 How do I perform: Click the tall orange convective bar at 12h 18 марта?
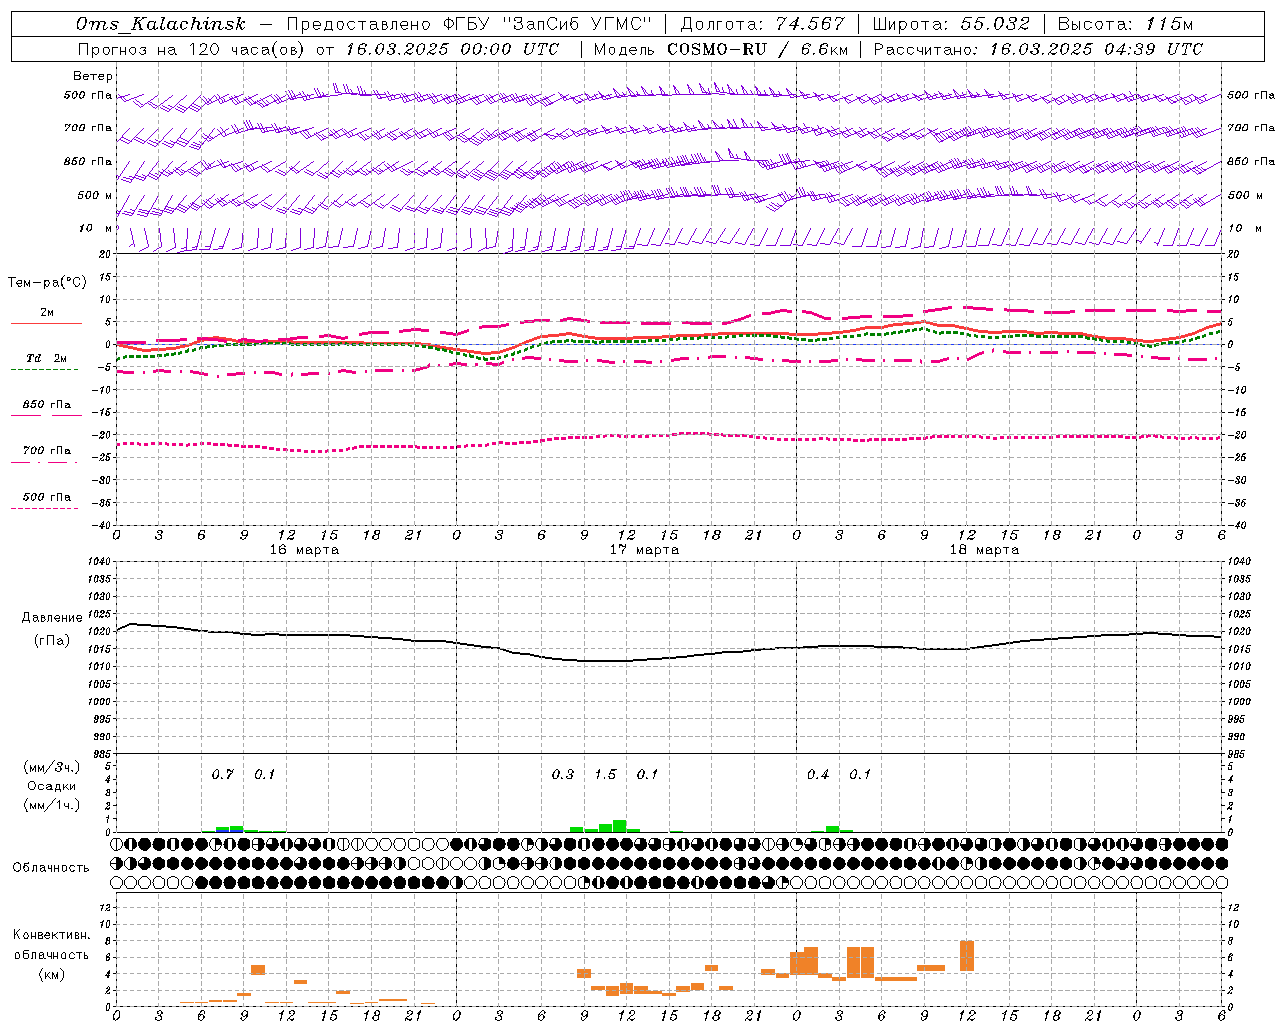pos(967,956)
